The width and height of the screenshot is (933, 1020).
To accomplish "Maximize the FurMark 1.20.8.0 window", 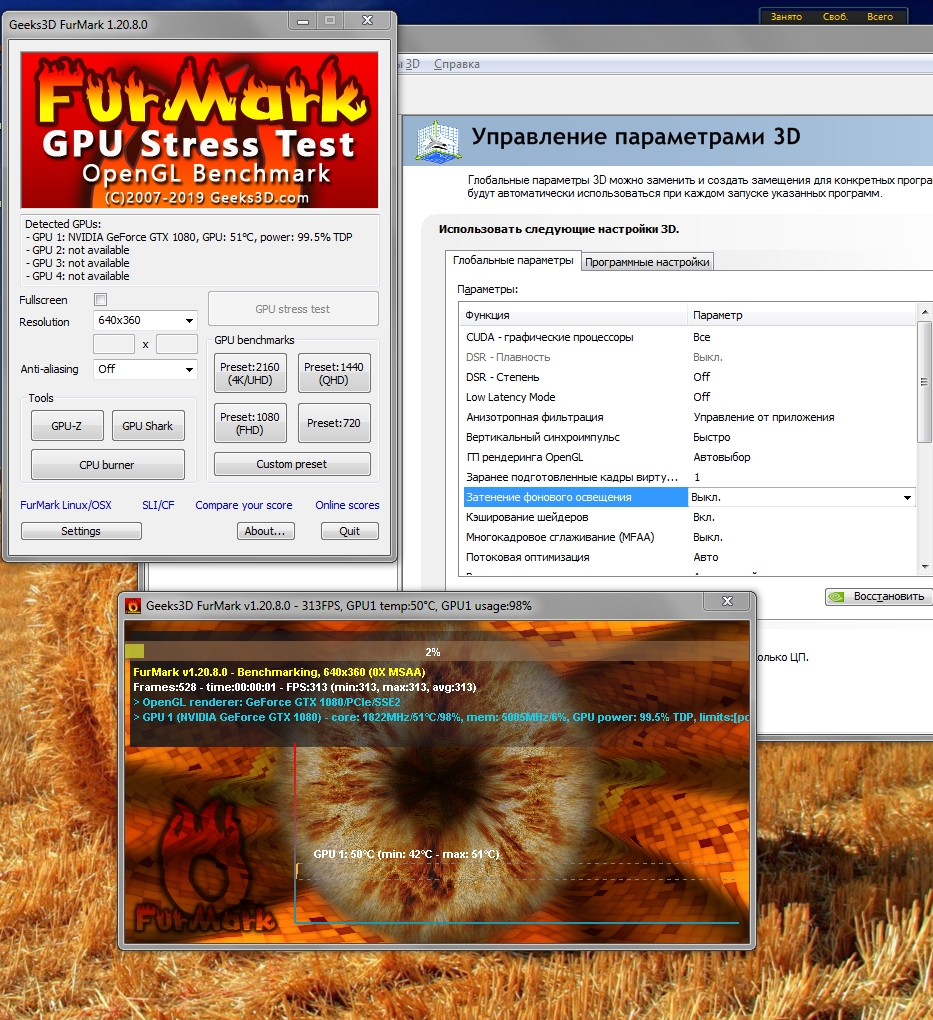I will pyautogui.click(x=330, y=21).
